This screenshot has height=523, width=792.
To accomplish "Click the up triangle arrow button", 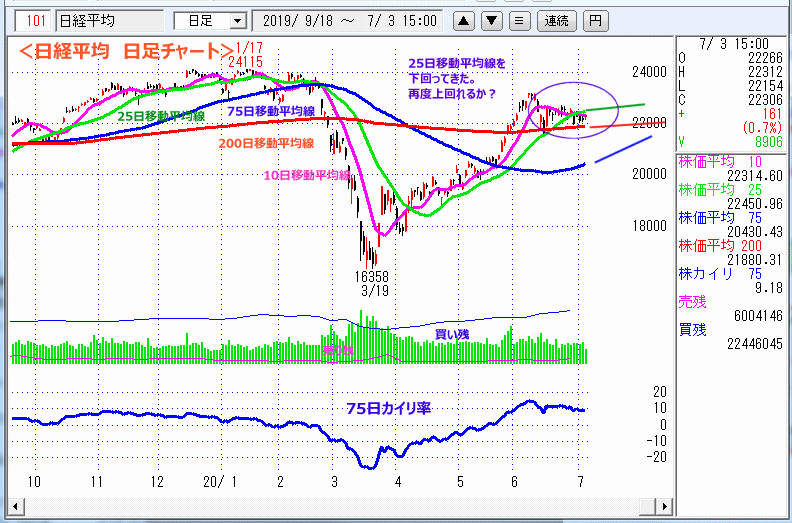I will click(465, 20).
